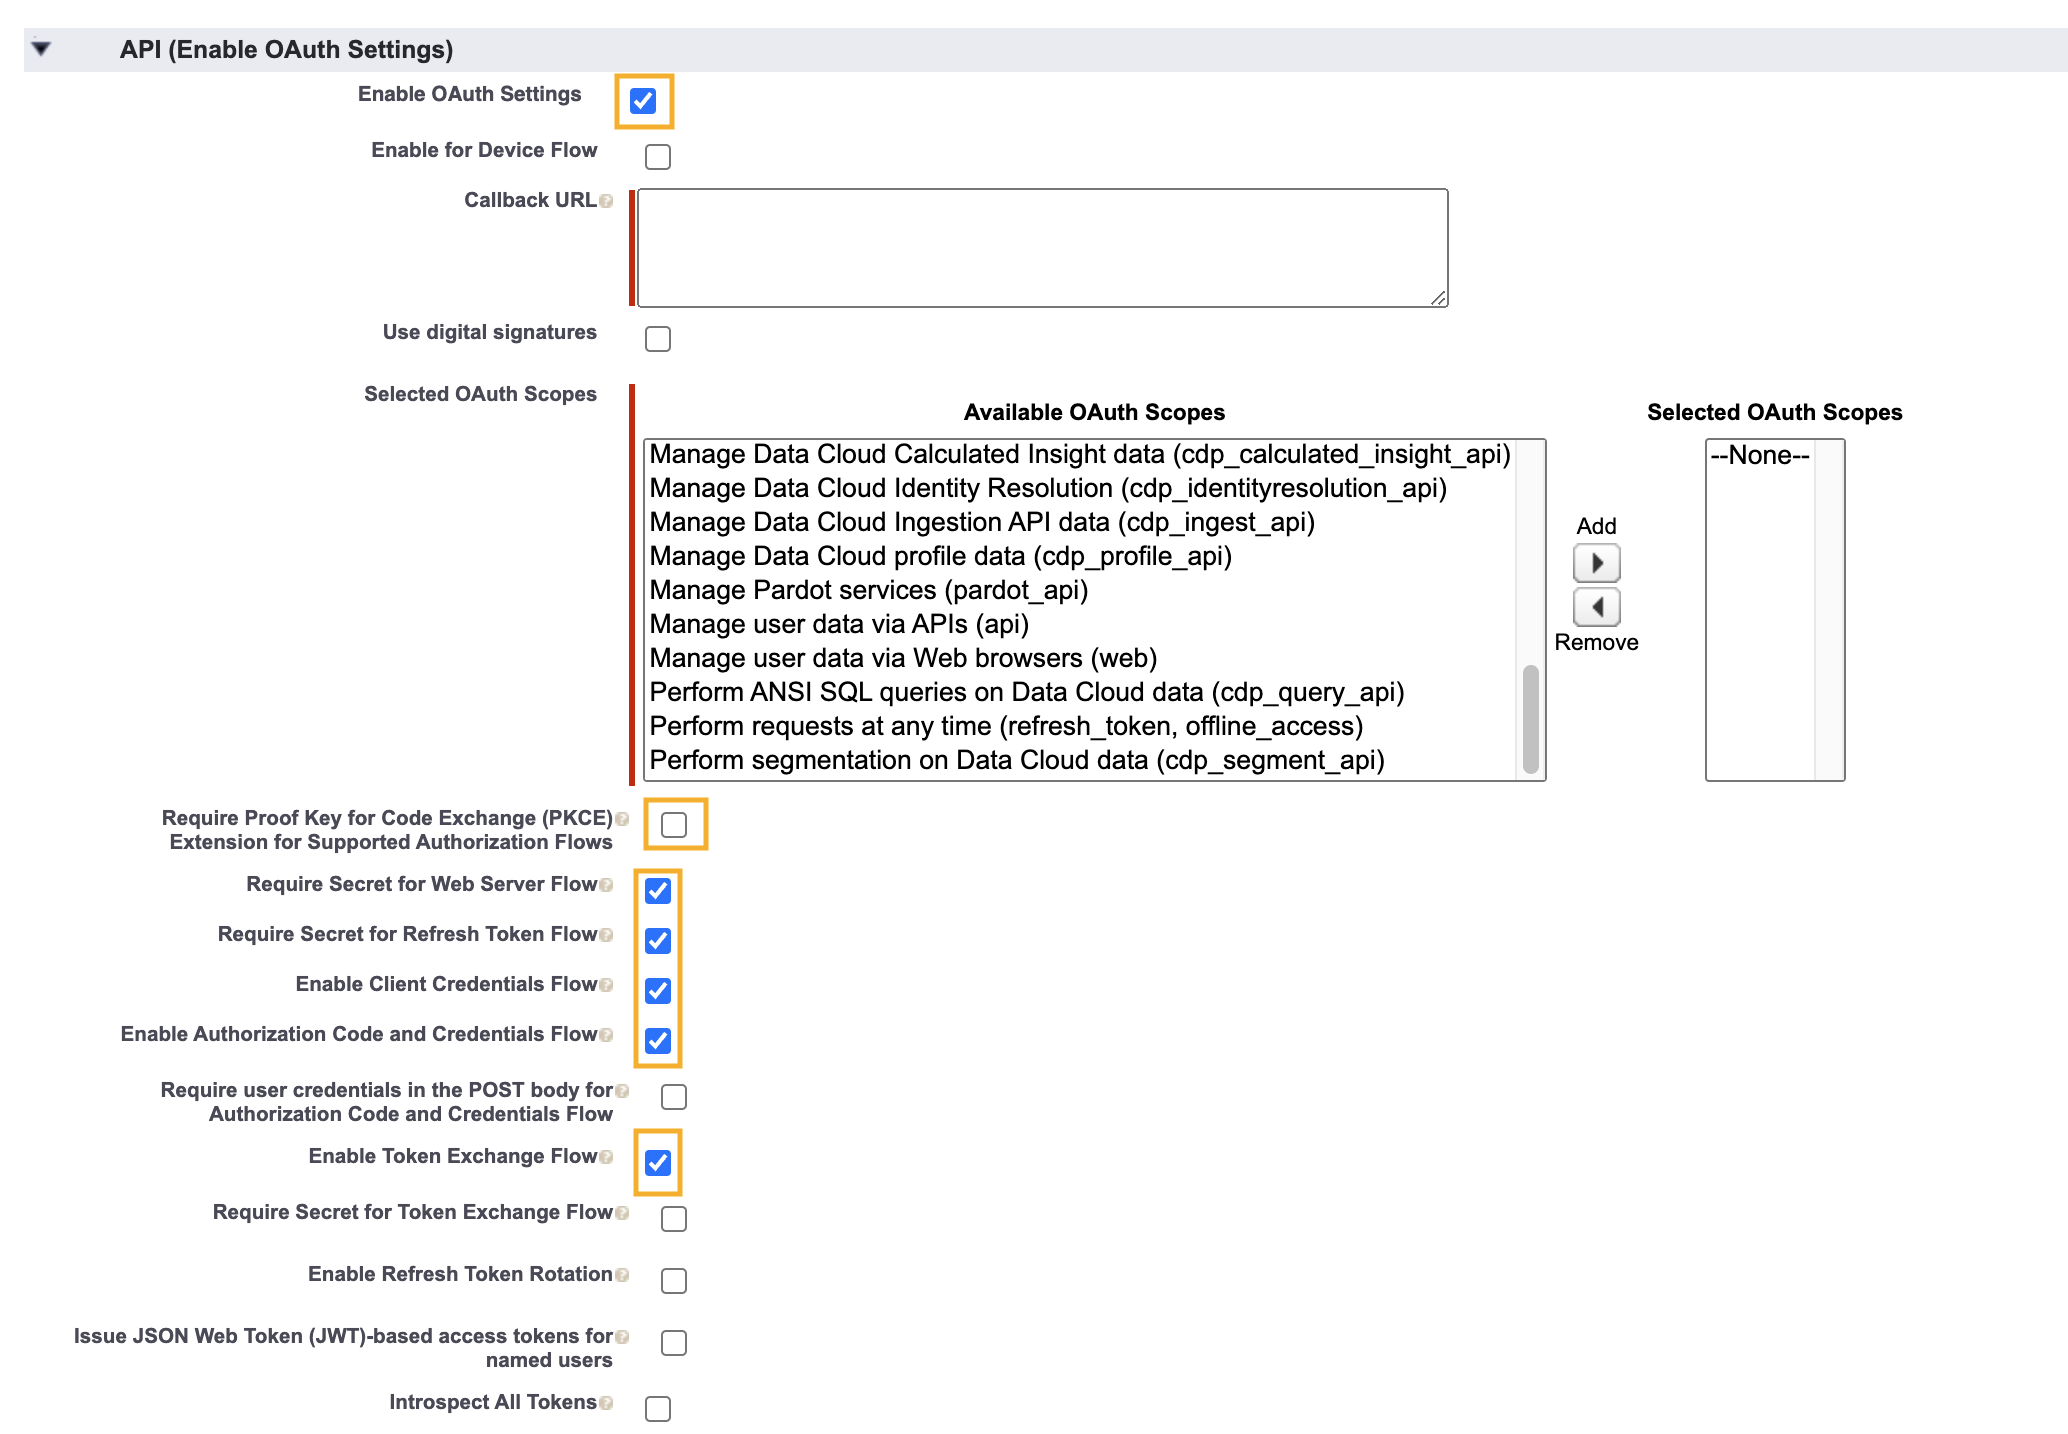2068x1434 pixels.
Task: Click help icon for Enable Token Exchange Flow
Action: pyautogui.click(x=606, y=1157)
